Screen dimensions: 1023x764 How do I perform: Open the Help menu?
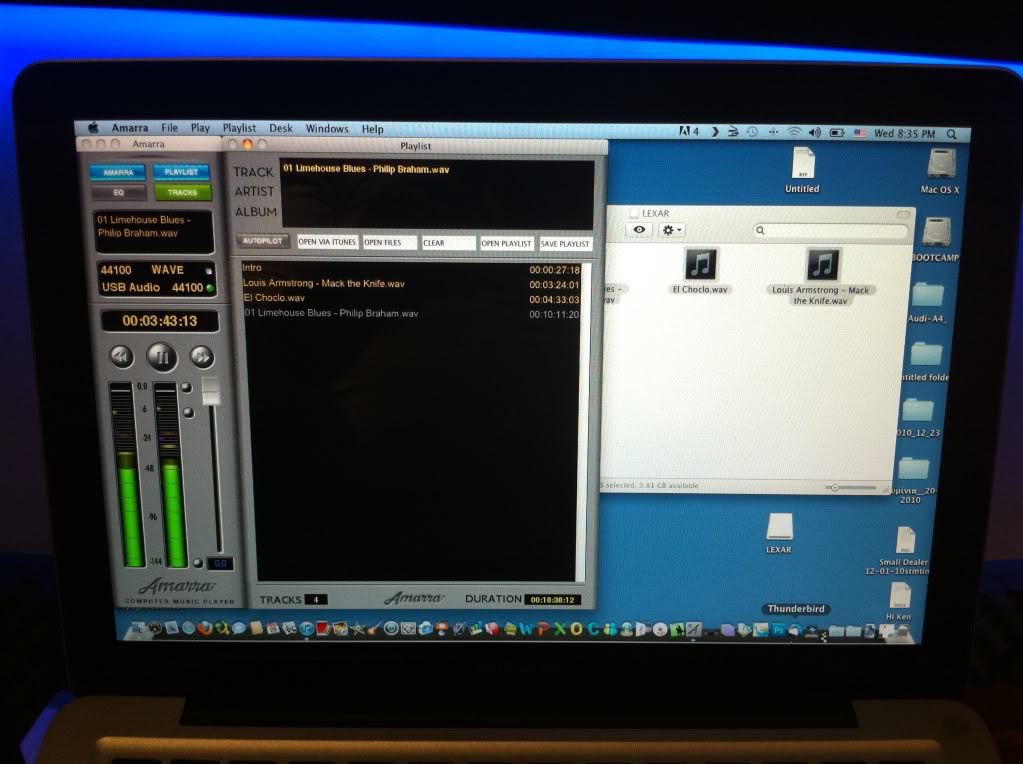tap(373, 129)
